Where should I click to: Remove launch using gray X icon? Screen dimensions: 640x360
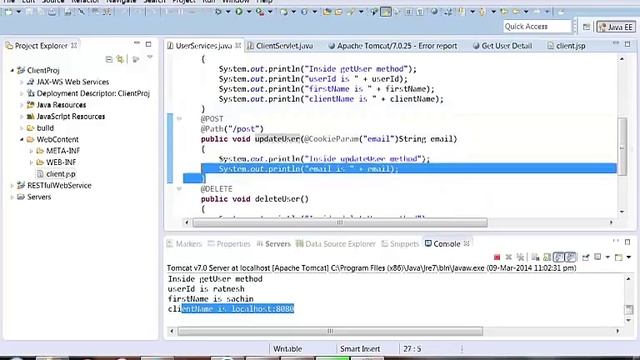pyautogui.click(x=509, y=257)
